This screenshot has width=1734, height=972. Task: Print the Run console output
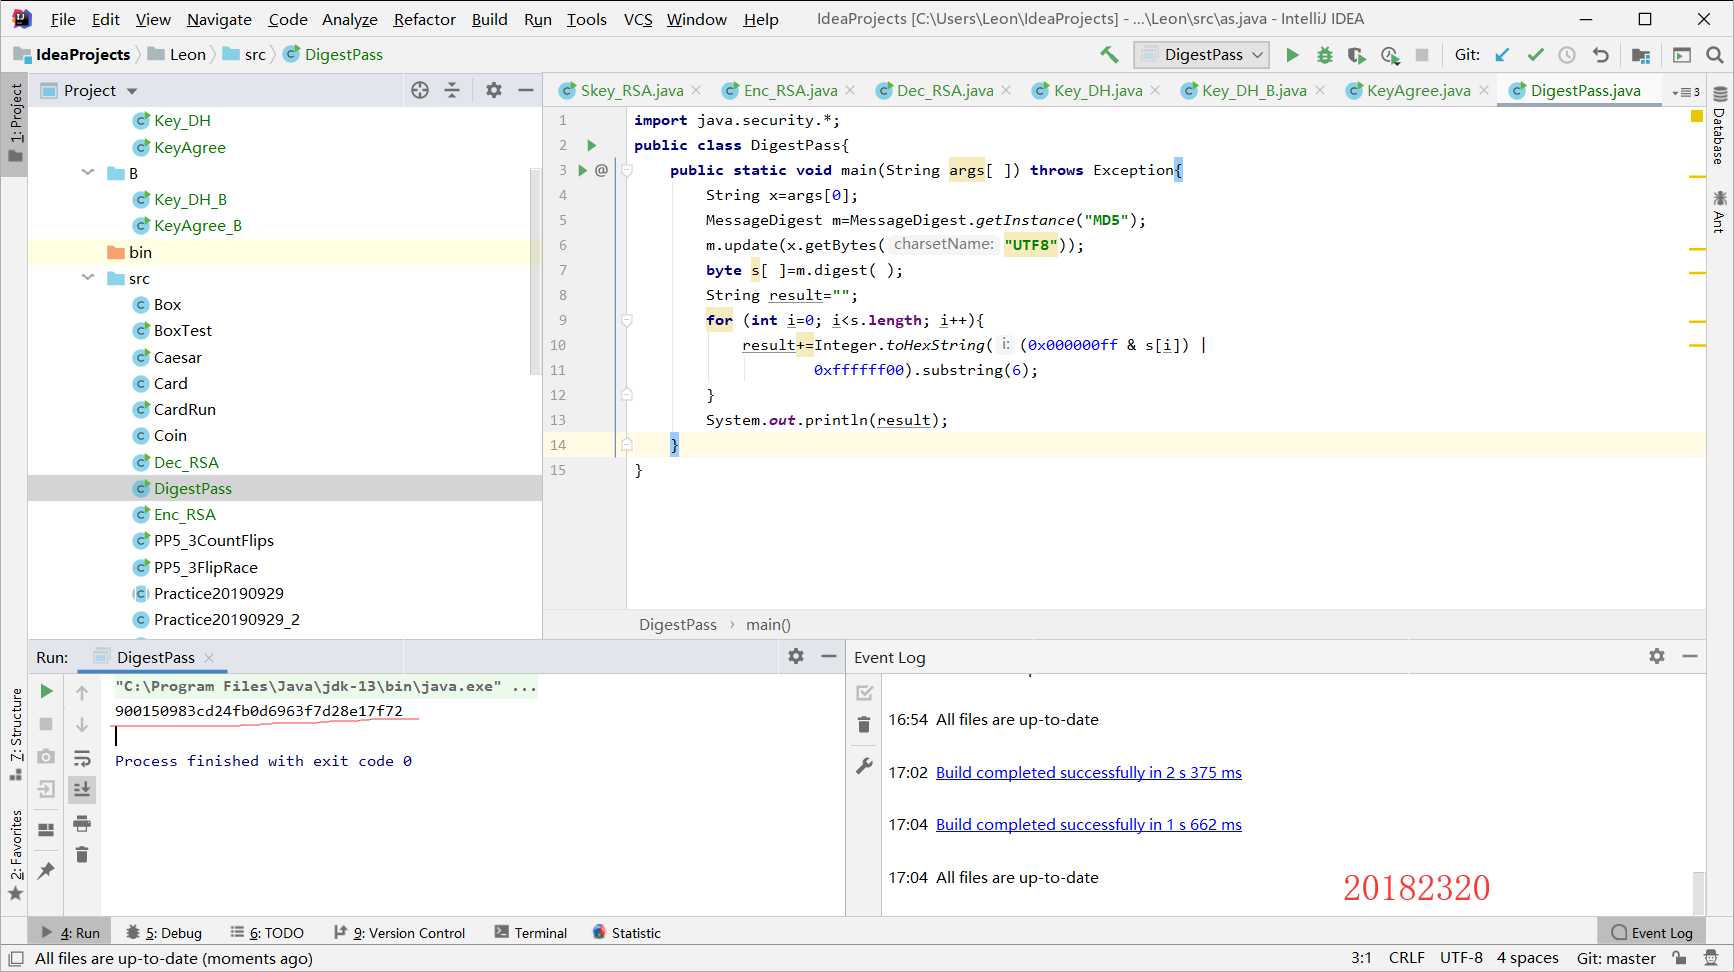click(82, 824)
